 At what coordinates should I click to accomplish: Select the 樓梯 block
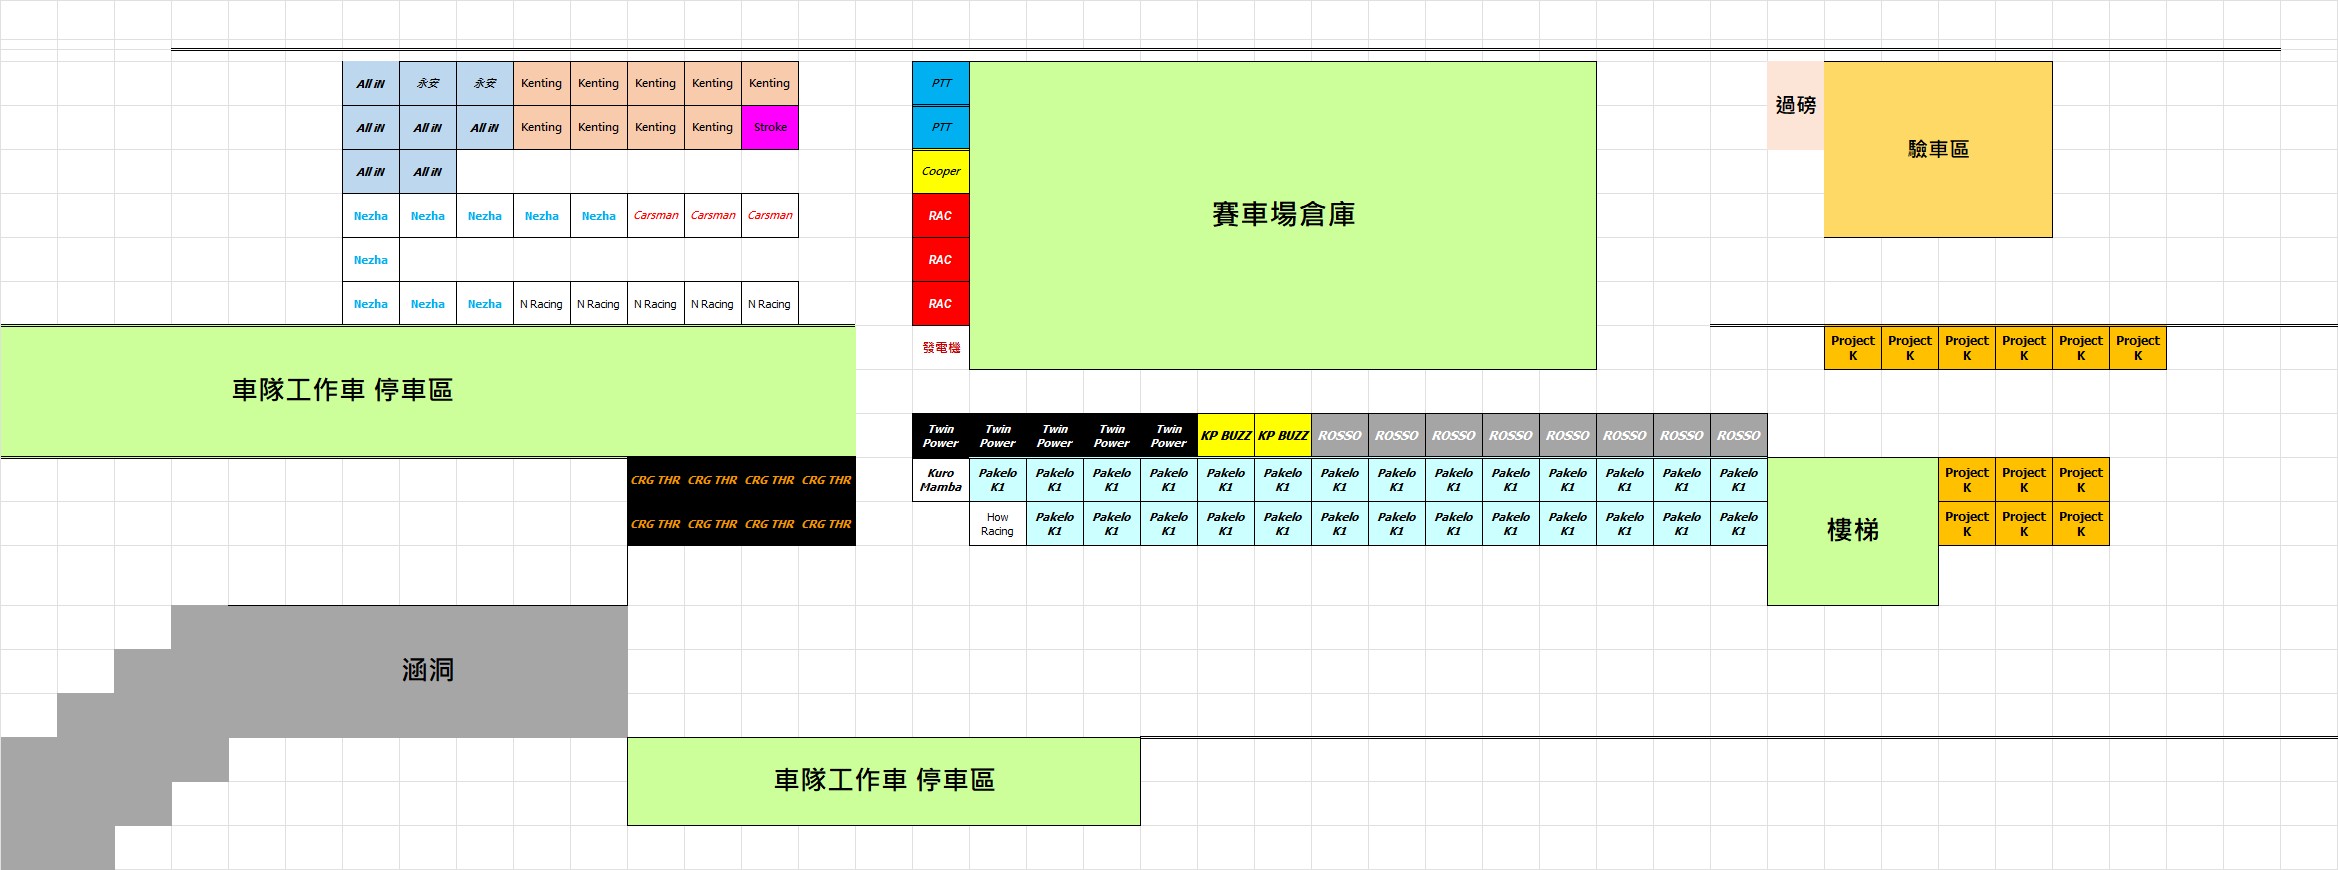point(1852,530)
